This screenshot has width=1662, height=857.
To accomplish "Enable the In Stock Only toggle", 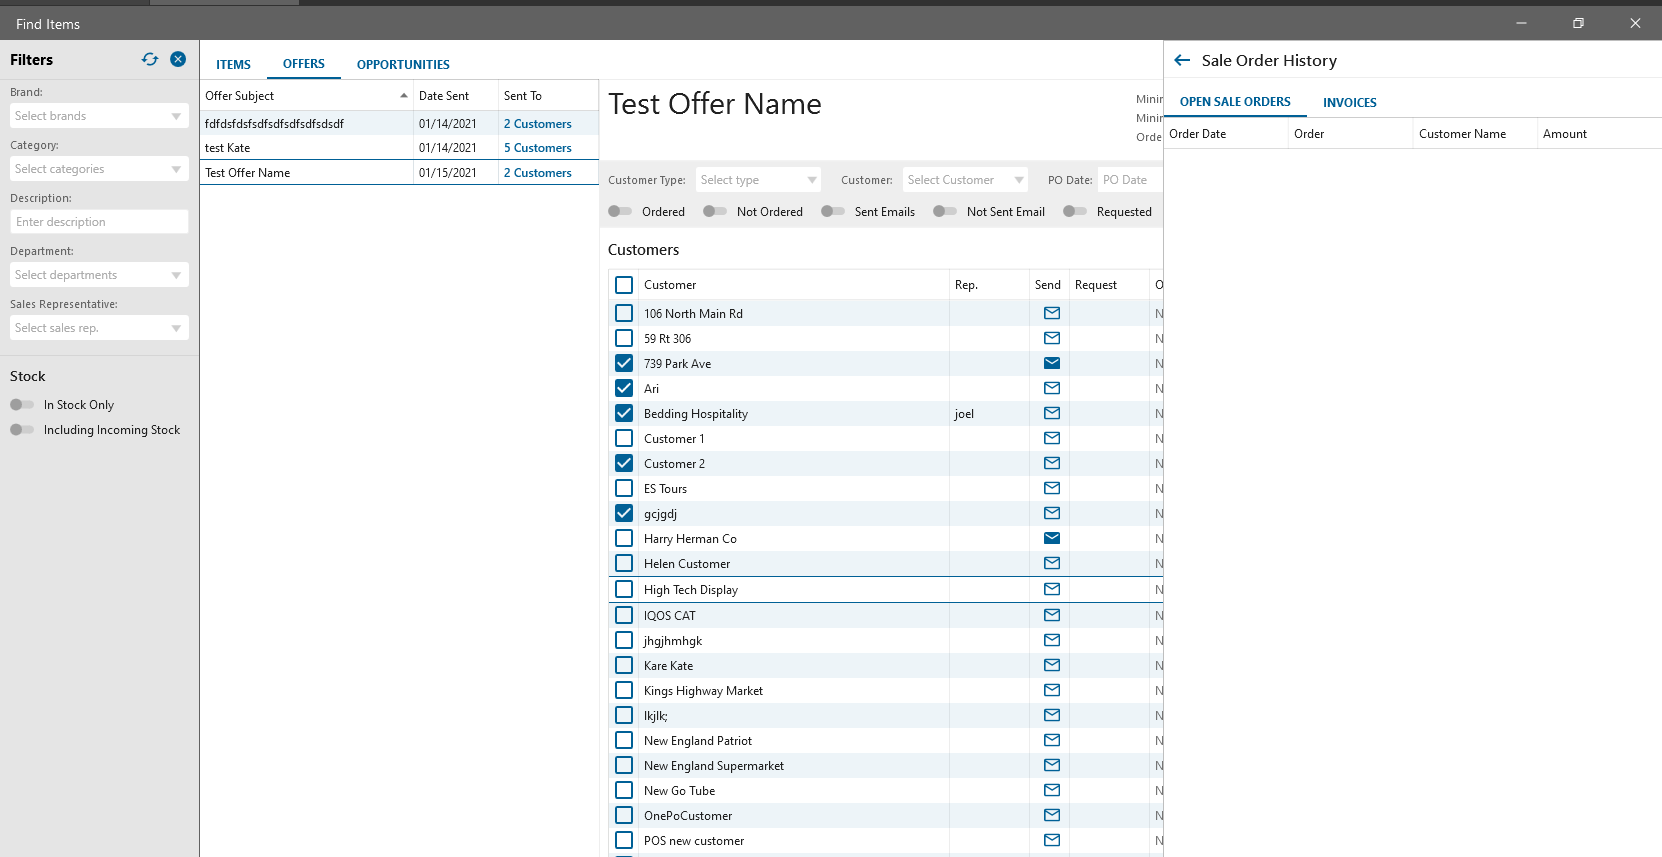I will [x=22, y=405].
